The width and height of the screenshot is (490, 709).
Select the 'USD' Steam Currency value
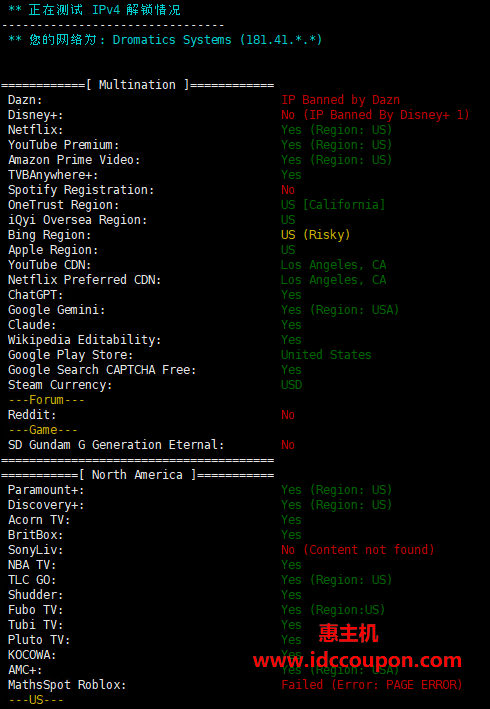[292, 385]
